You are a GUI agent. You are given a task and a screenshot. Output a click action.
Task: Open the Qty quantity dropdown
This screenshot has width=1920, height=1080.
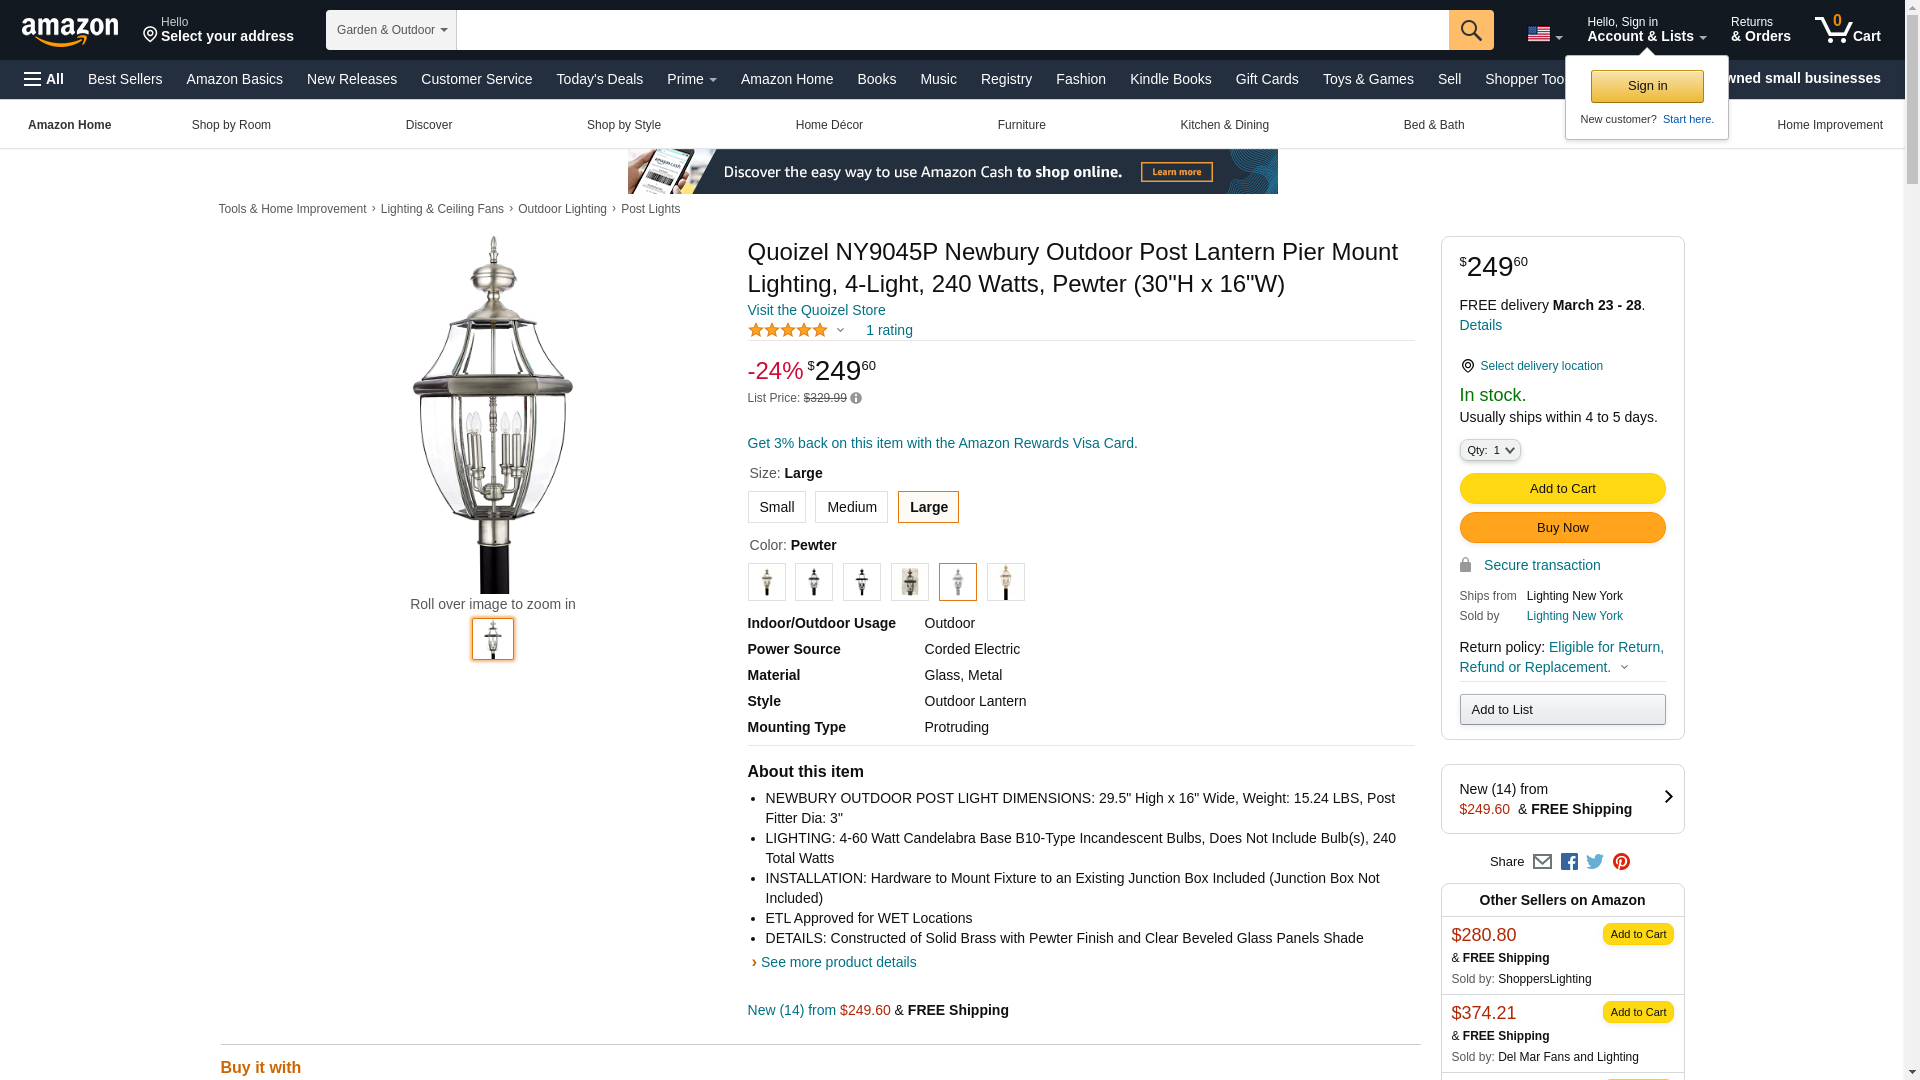[1490, 451]
